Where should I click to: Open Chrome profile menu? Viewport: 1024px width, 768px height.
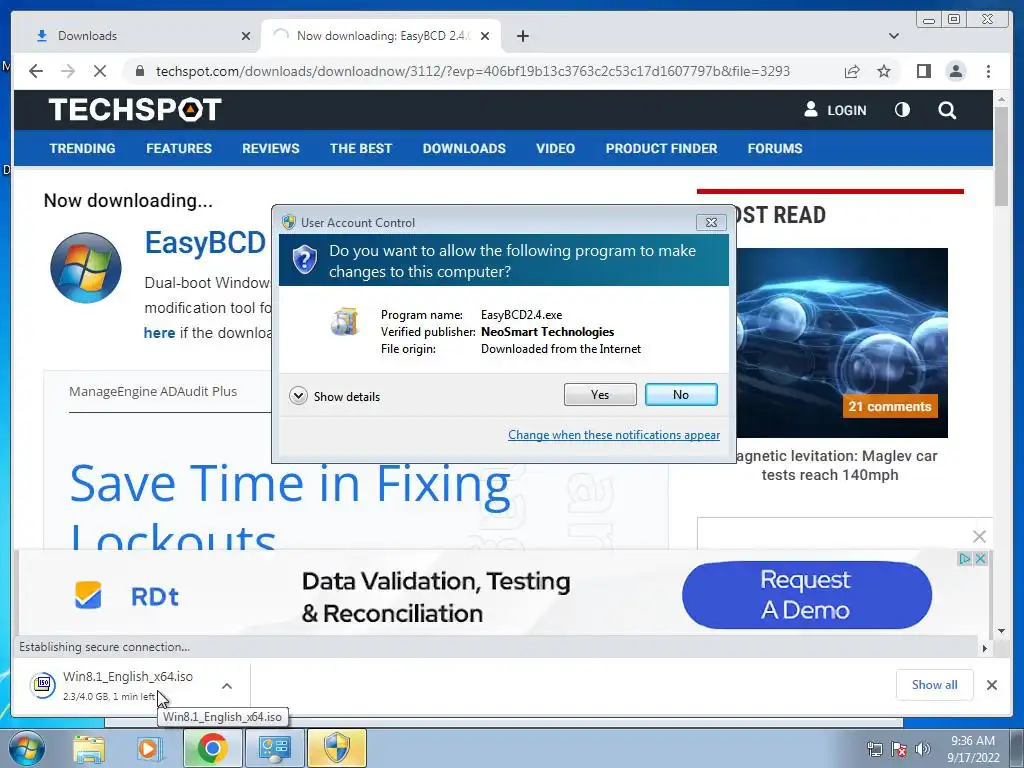(x=955, y=71)
